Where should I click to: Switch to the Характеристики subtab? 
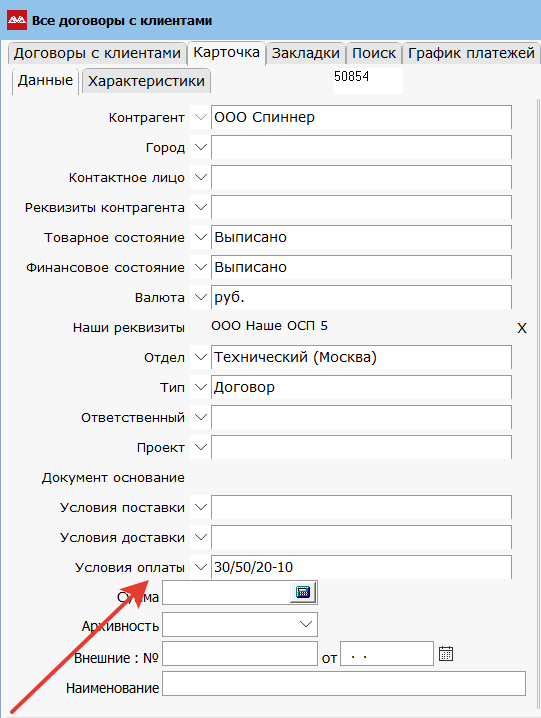pos(146,81)
